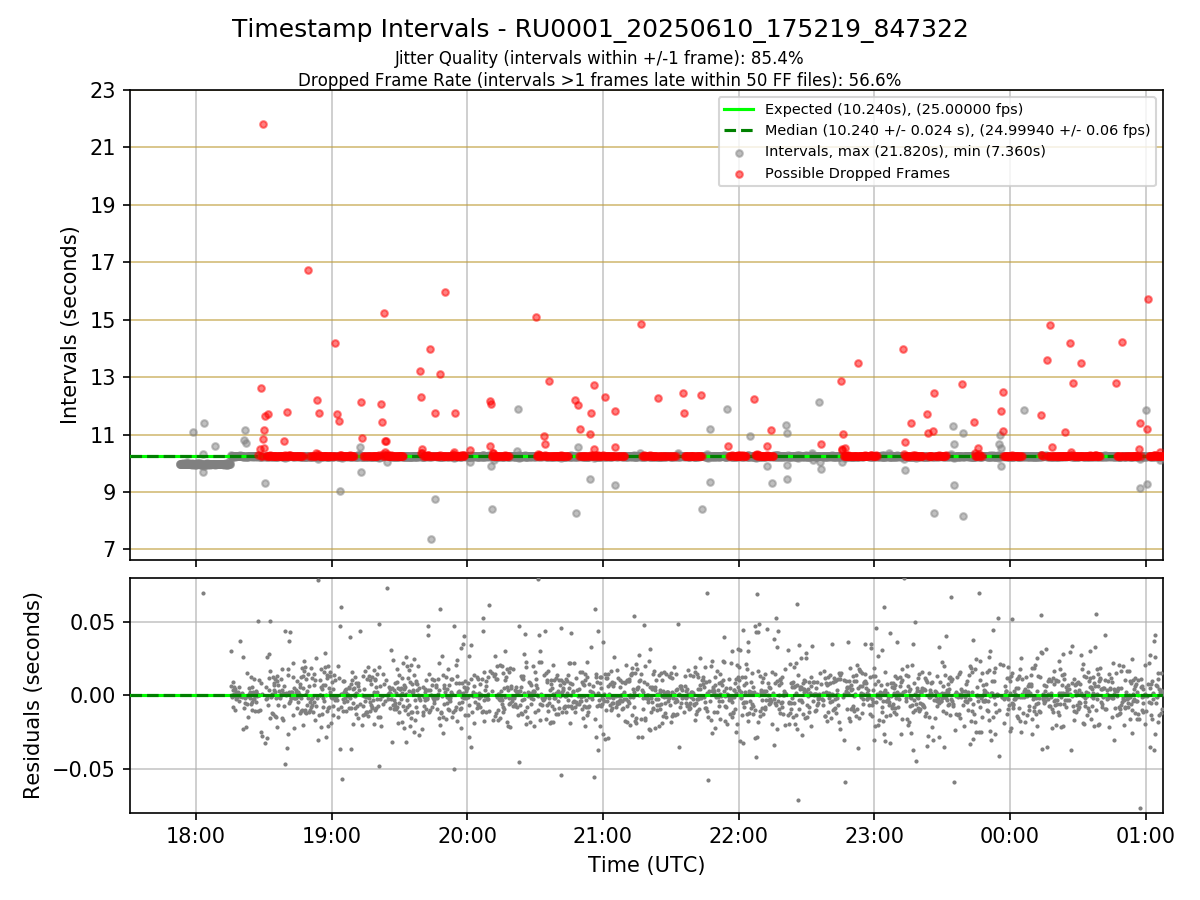Click the 'Residuals (seconds)' y-axis label
Screen dimensions: 1200x900
click(33, 695)
